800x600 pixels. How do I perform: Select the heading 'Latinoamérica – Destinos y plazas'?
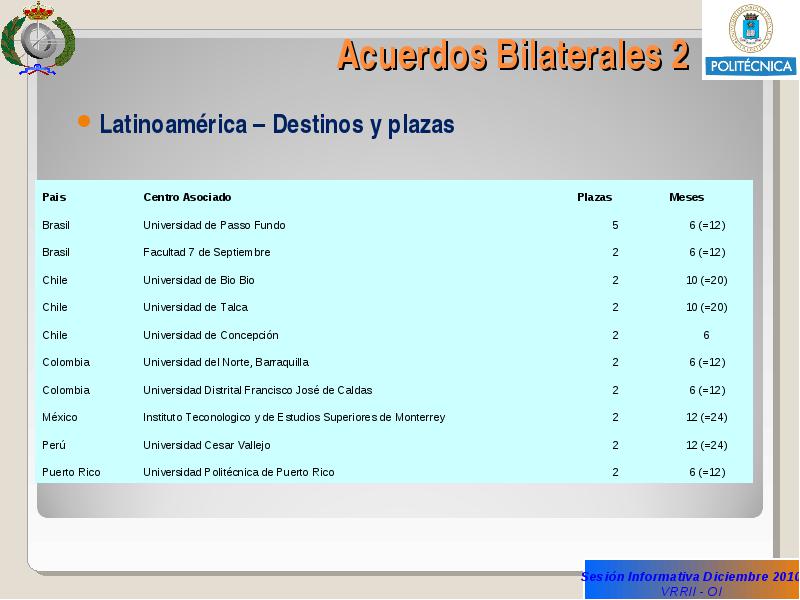(x=277, y=124)
